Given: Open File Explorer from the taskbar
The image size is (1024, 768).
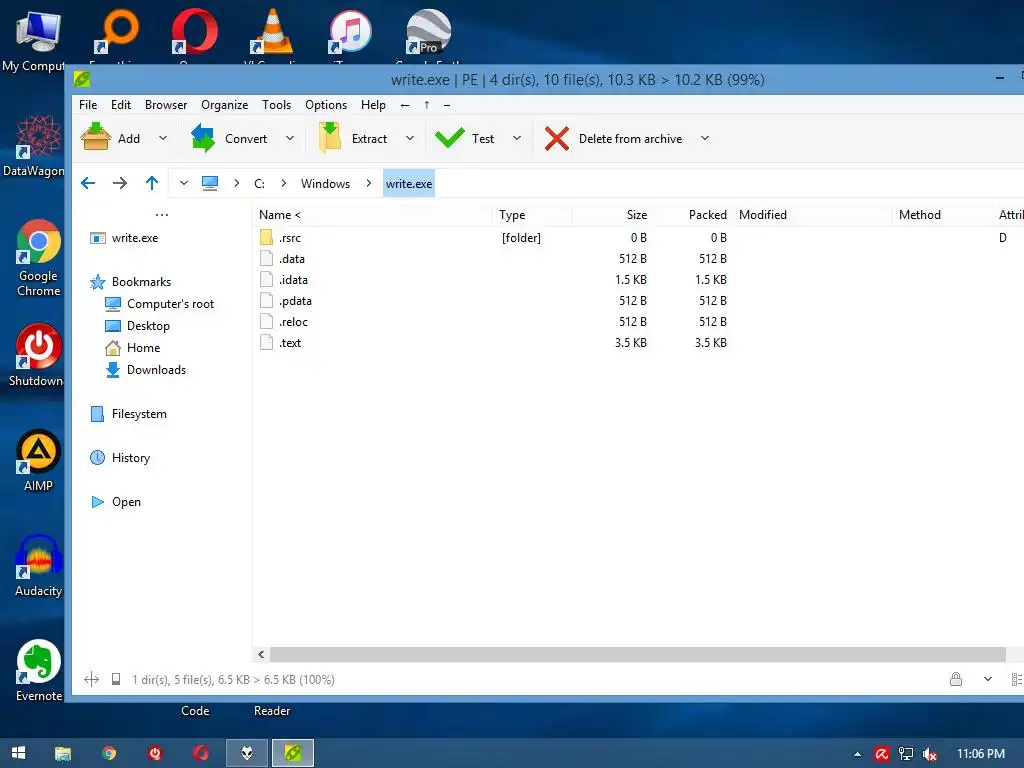Looking at the screenshot, I should click(63, 754).
